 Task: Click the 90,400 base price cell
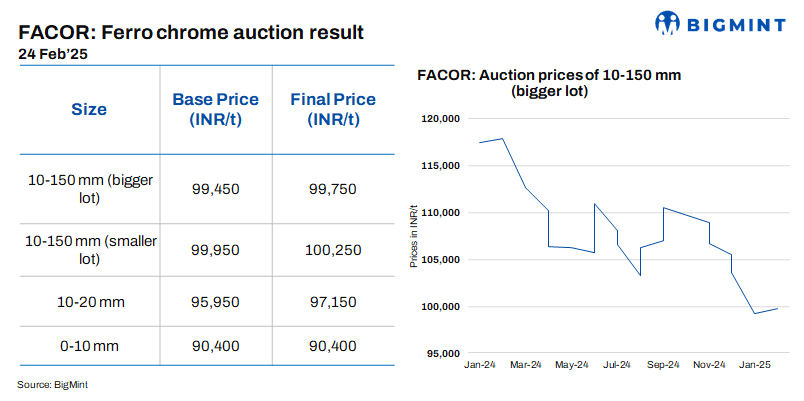tap(215, 346)
